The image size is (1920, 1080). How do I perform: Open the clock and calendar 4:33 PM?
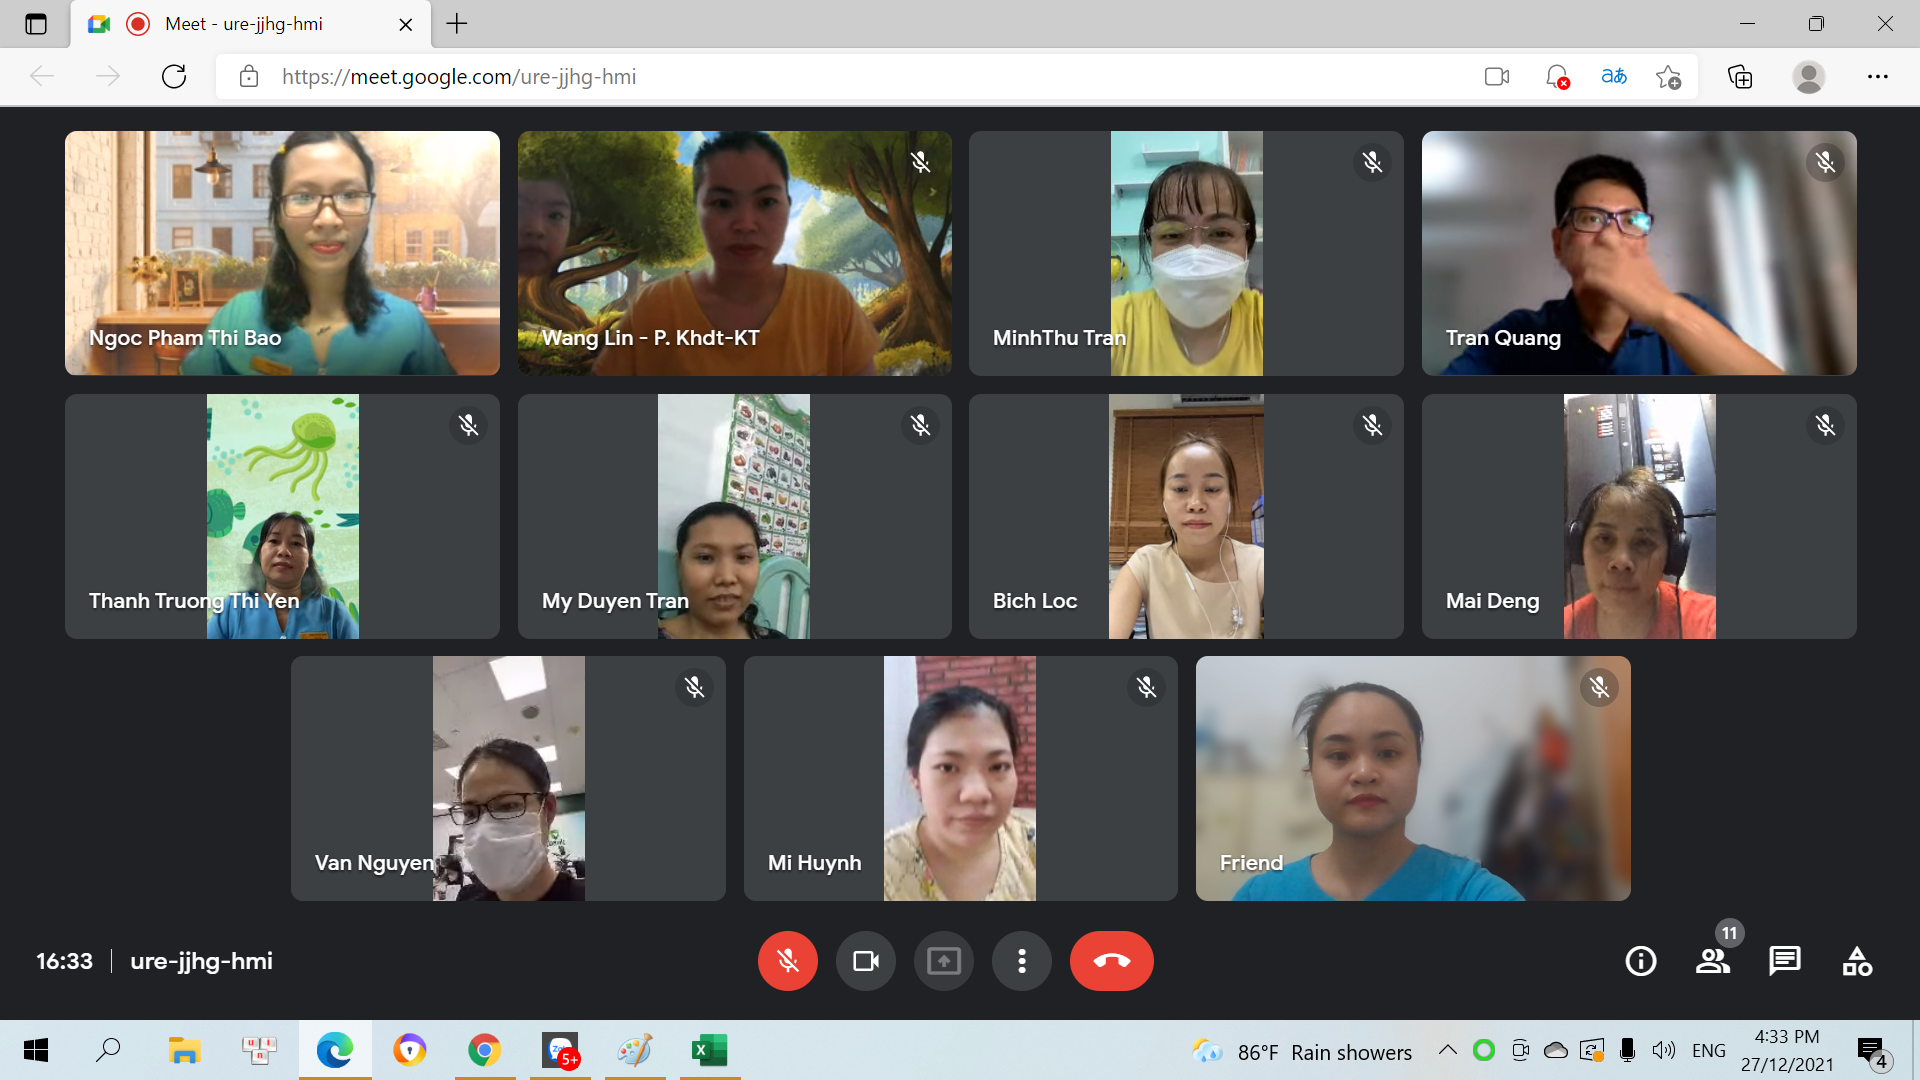(1787, 1050)
